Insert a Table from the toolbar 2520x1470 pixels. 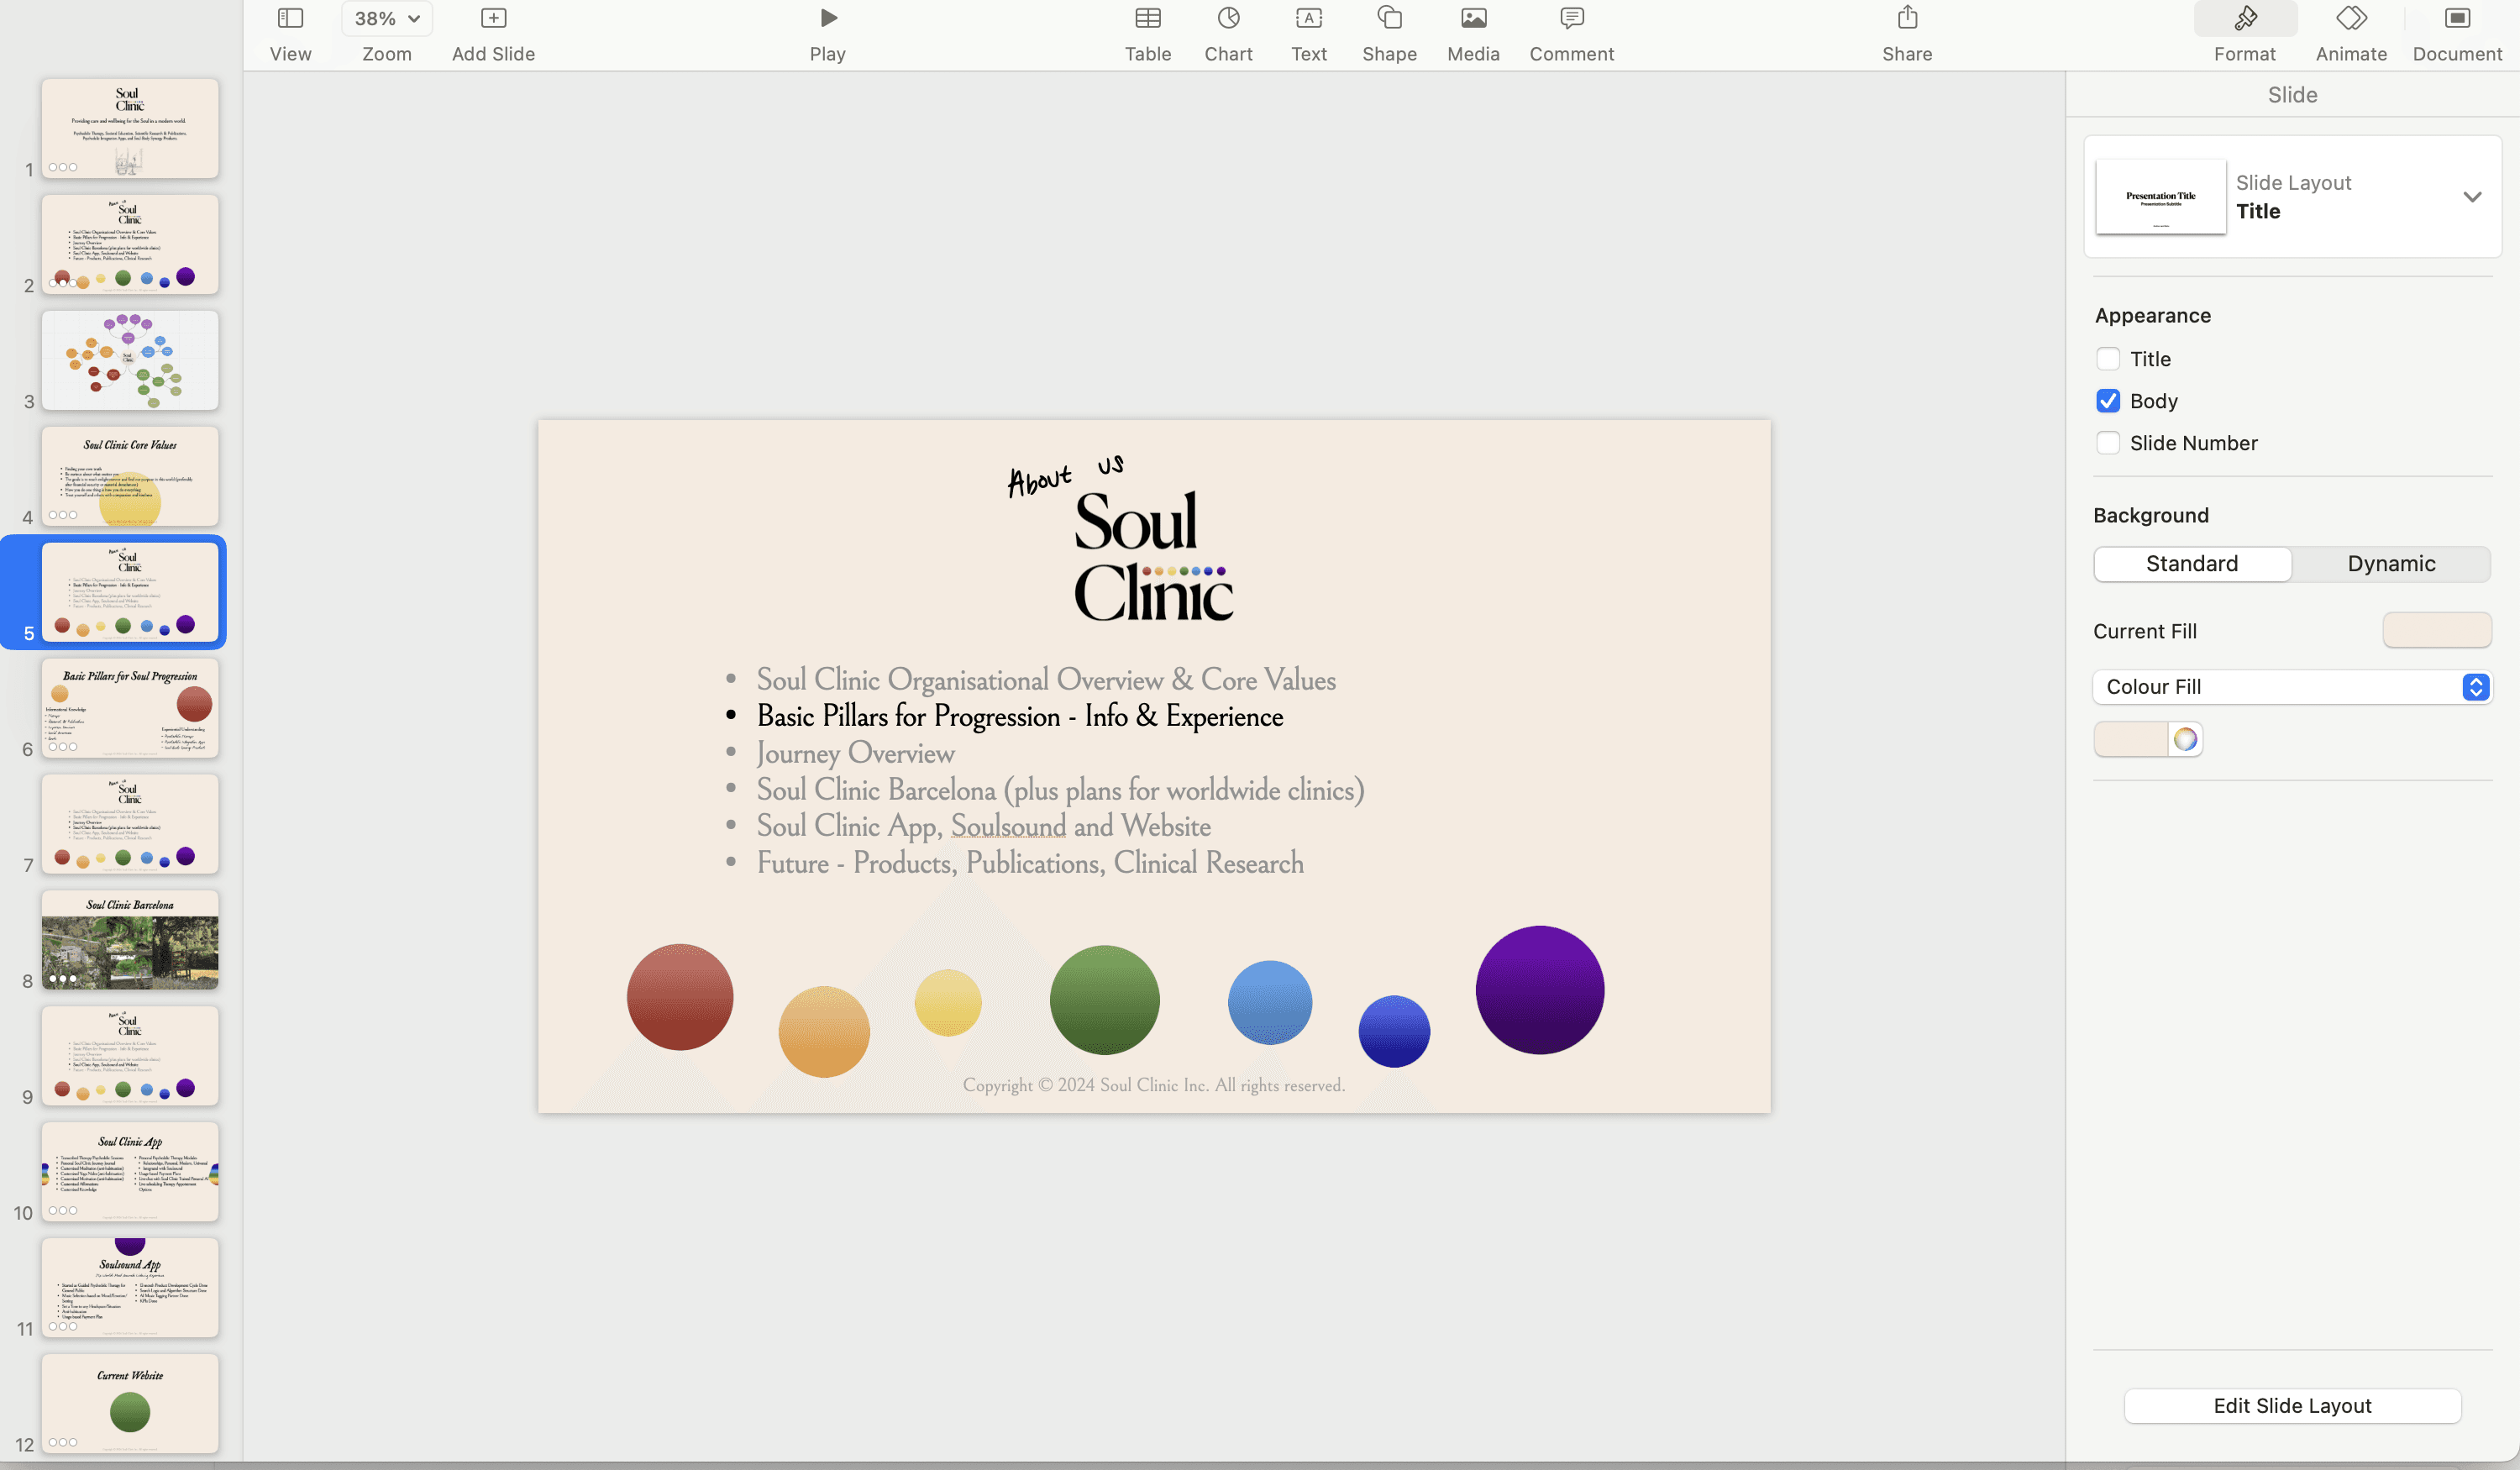tap(1147, 18)
